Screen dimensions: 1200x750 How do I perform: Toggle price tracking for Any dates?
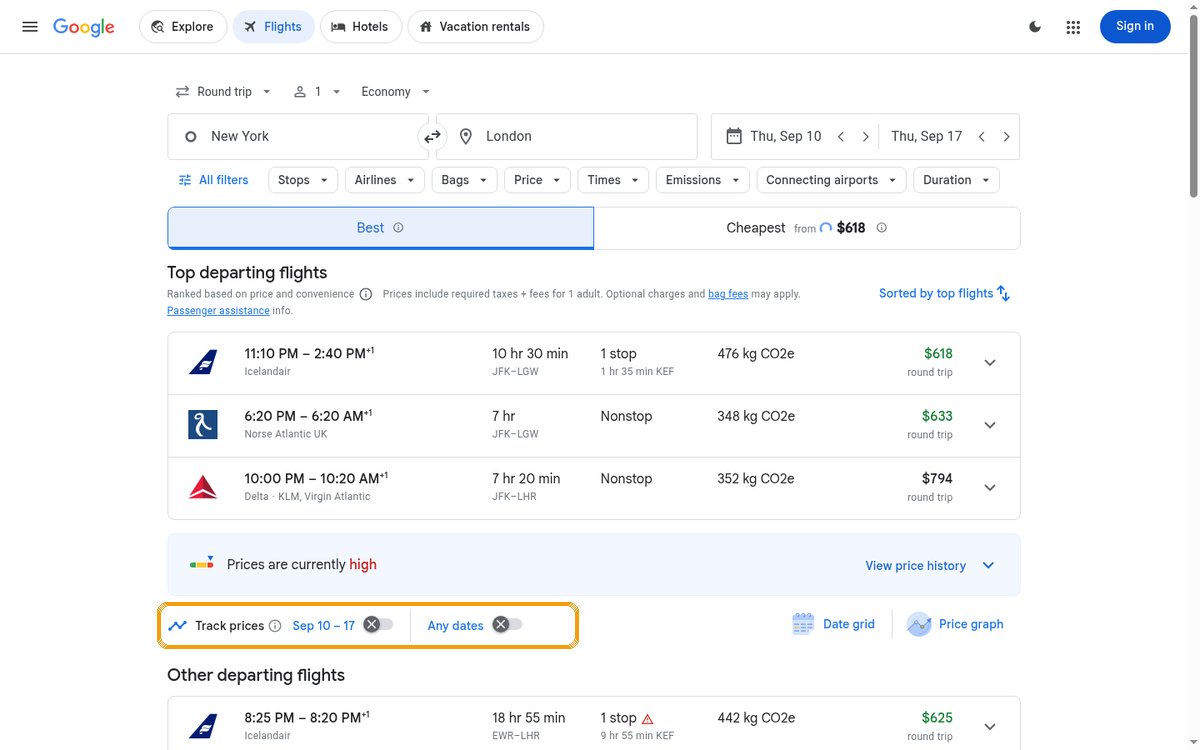point(507,625)
